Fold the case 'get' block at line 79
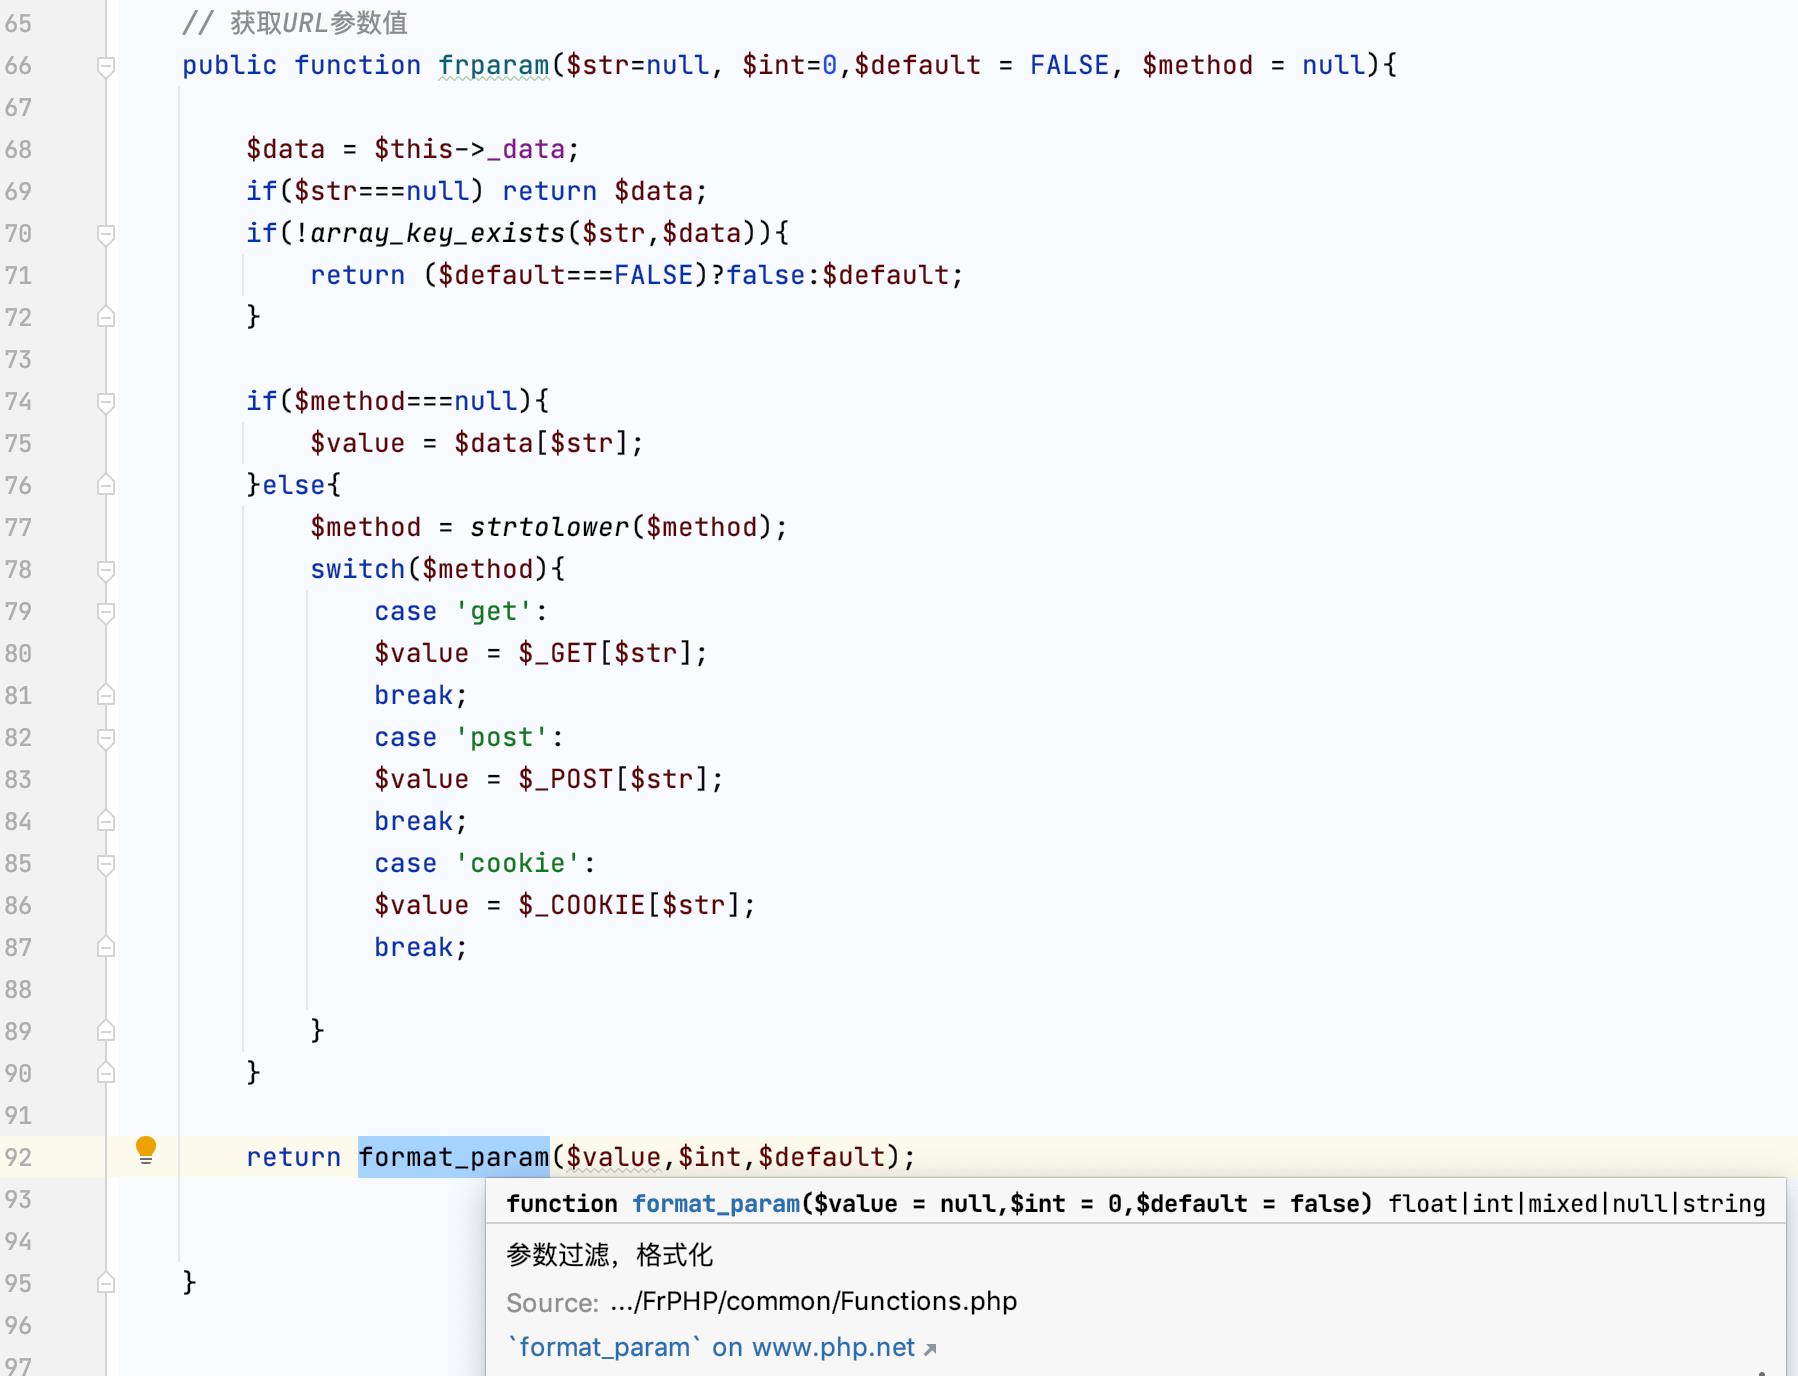The width and height of the screenshot is (1798, 1376). tap(105, 612)
